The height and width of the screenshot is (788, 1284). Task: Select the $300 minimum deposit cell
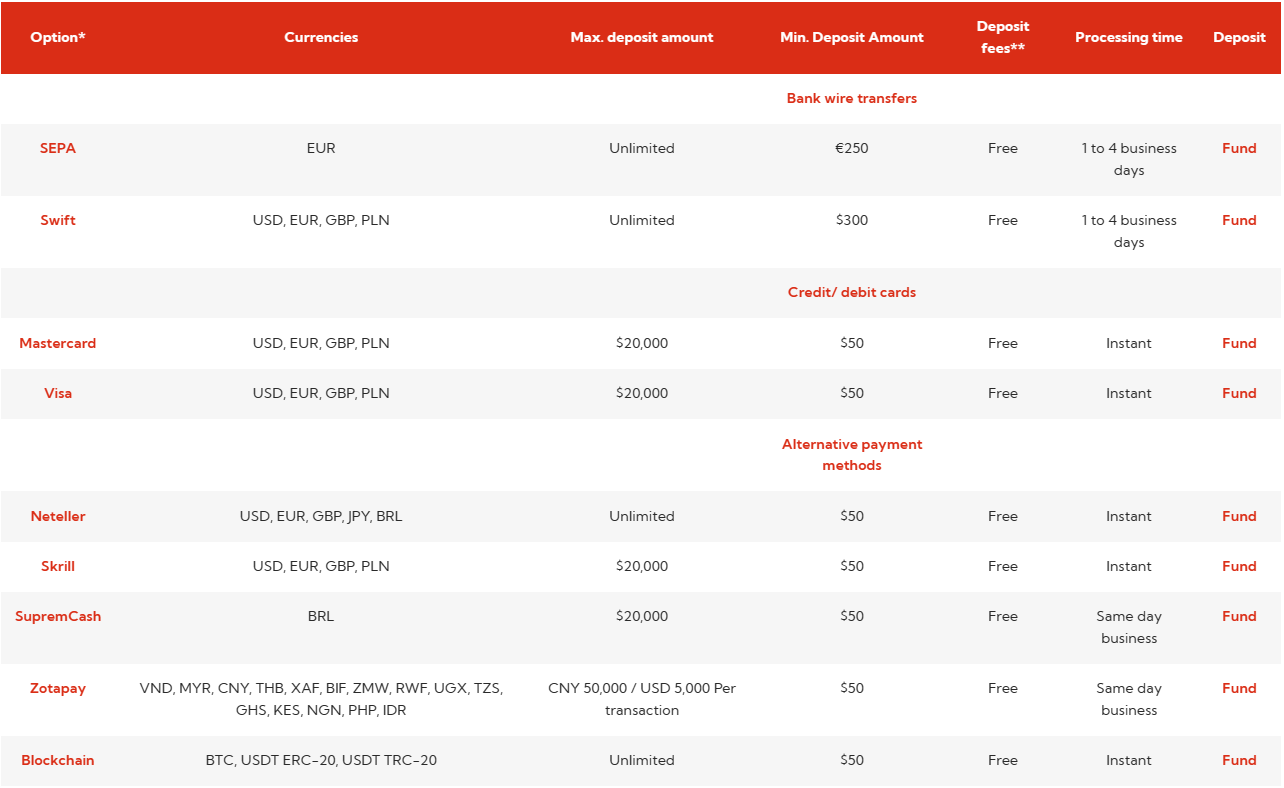click(852, 220)
